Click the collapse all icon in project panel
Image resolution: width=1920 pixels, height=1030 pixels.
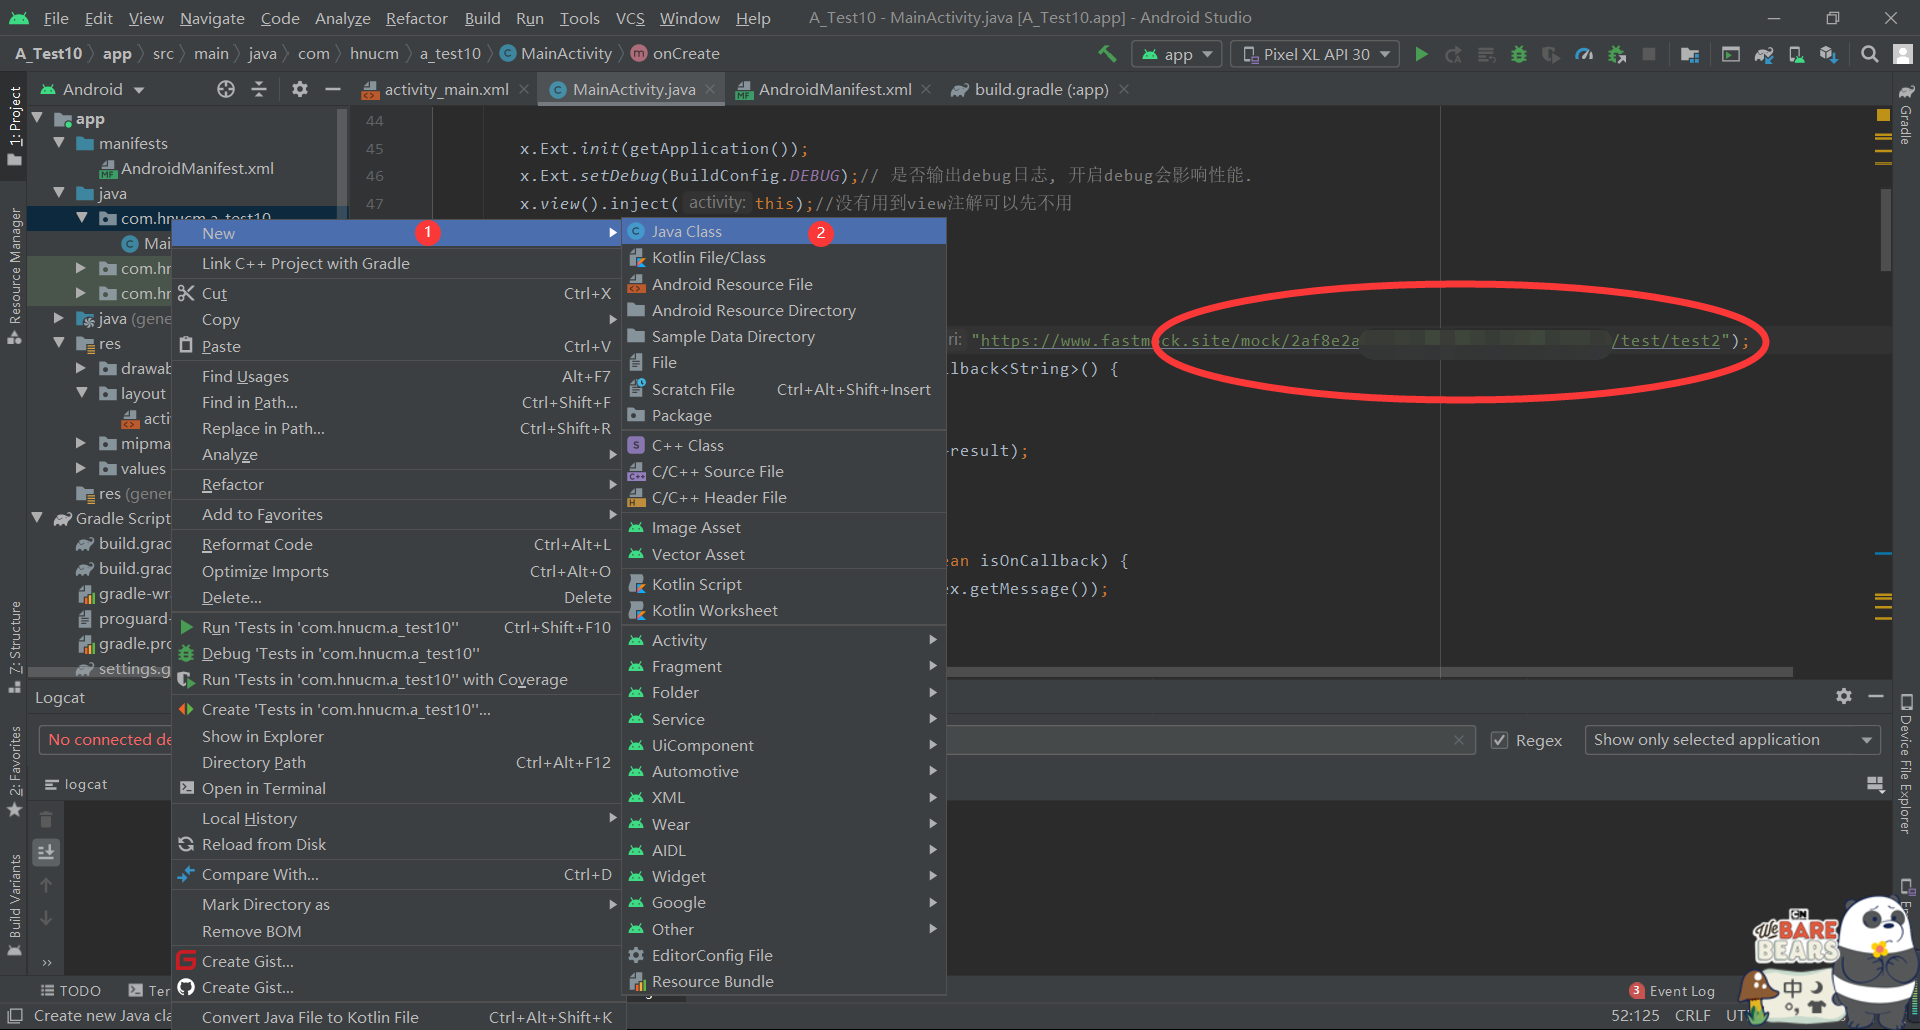[259, 89]
